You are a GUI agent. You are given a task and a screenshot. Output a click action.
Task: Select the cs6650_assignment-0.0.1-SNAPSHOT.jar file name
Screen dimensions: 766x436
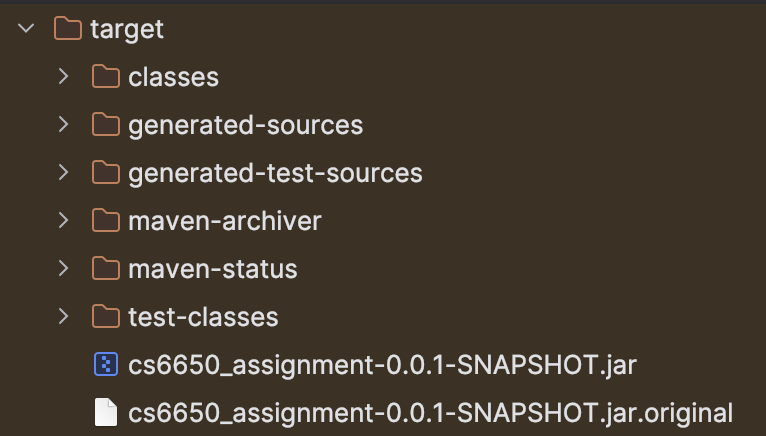[x=382, y=365]
